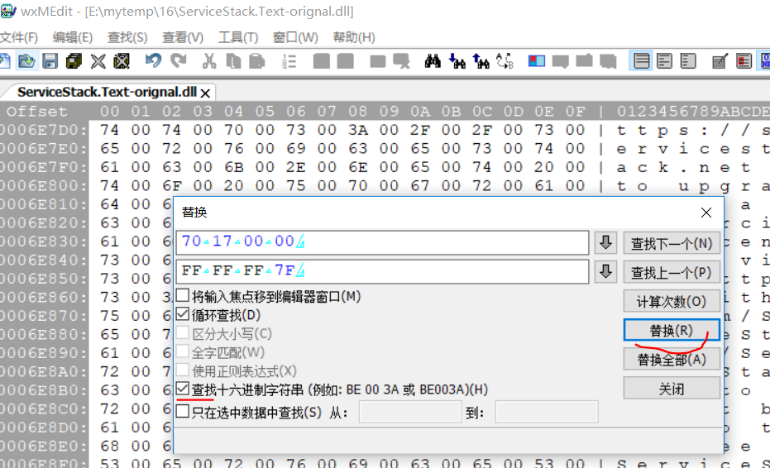Enable 将输入焦点移到编辑器窗口 checkbox
Image resolution: width=771 pixels, height=471 pixels.
pyautogui.click(x=182, y=297)
